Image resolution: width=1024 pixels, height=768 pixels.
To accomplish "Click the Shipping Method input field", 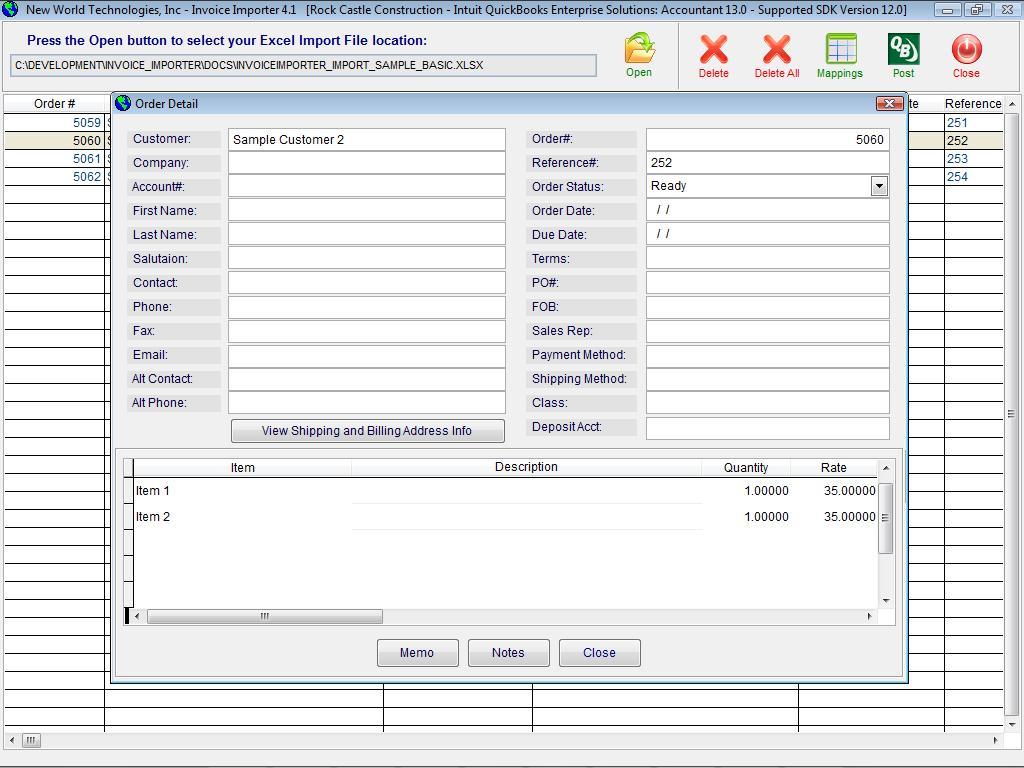I will 767,379.
